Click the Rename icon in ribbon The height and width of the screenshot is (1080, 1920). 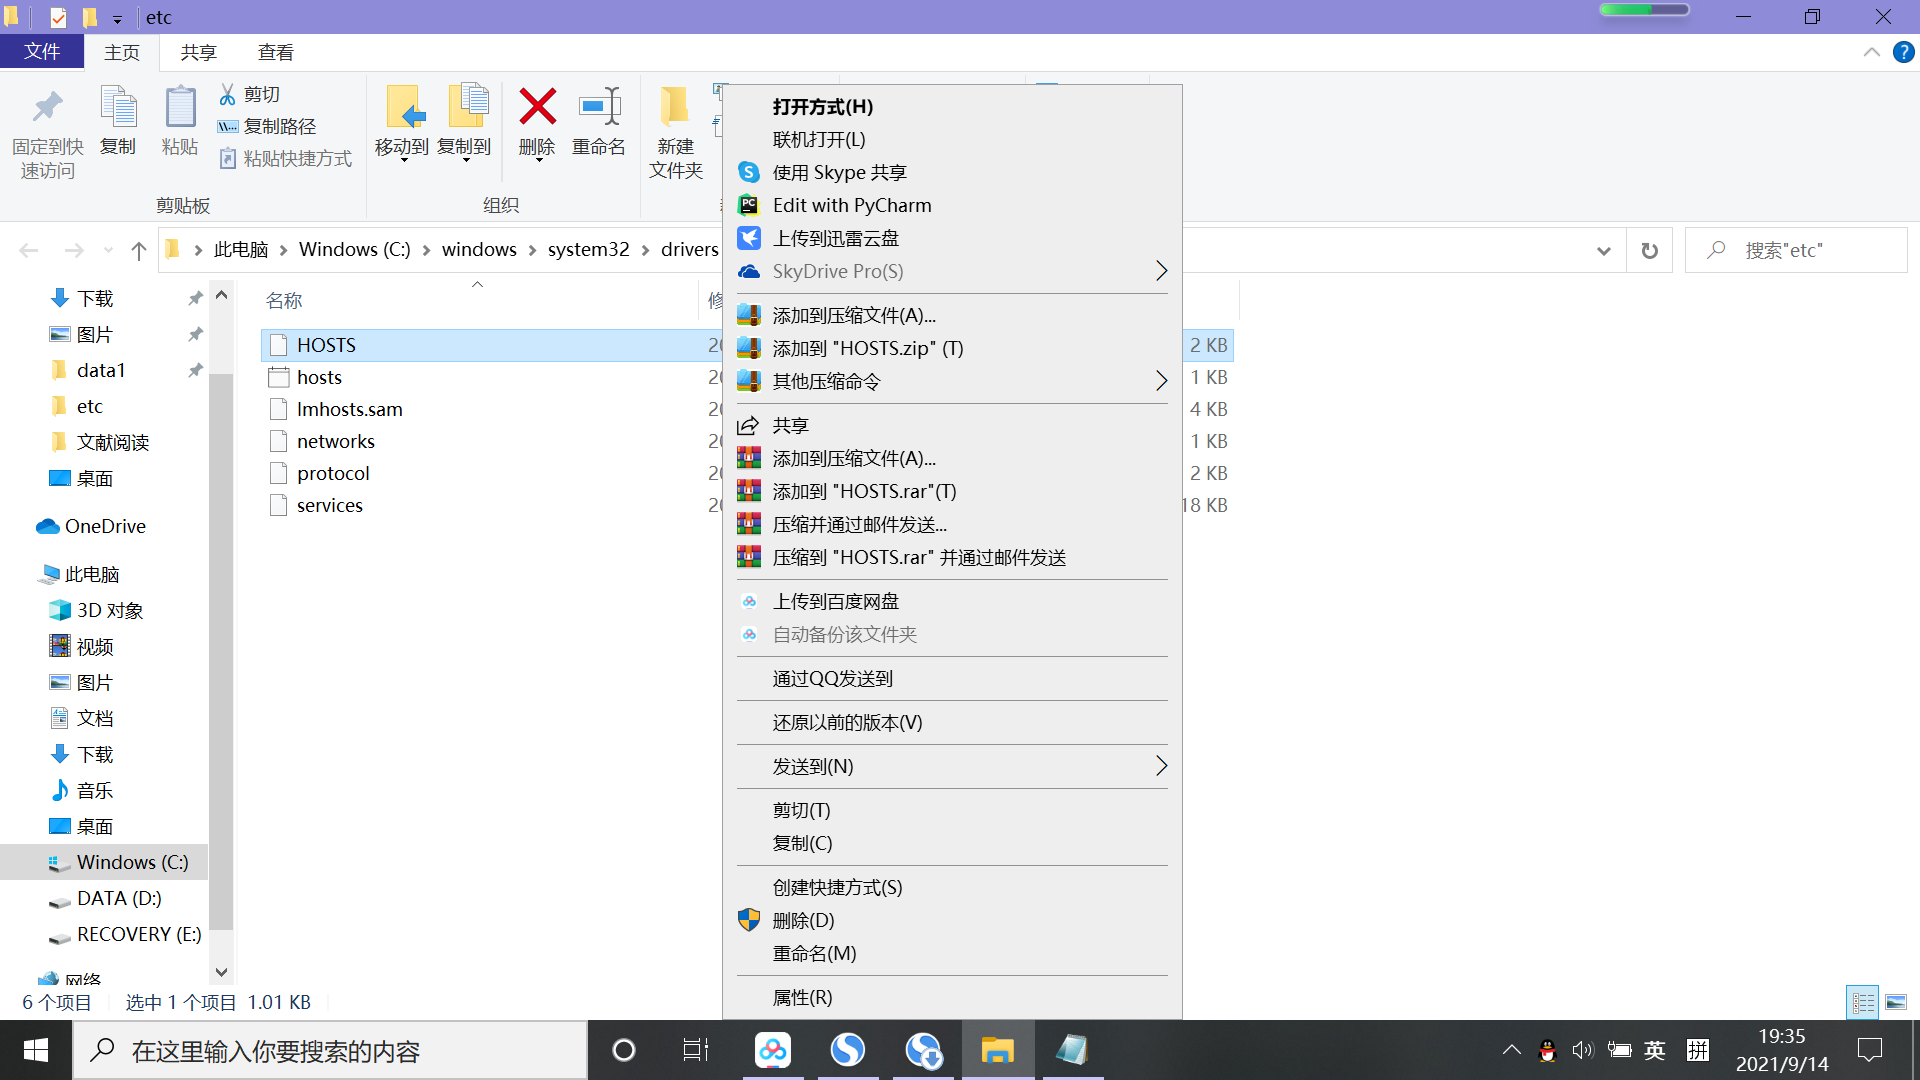tap(598, 108)
